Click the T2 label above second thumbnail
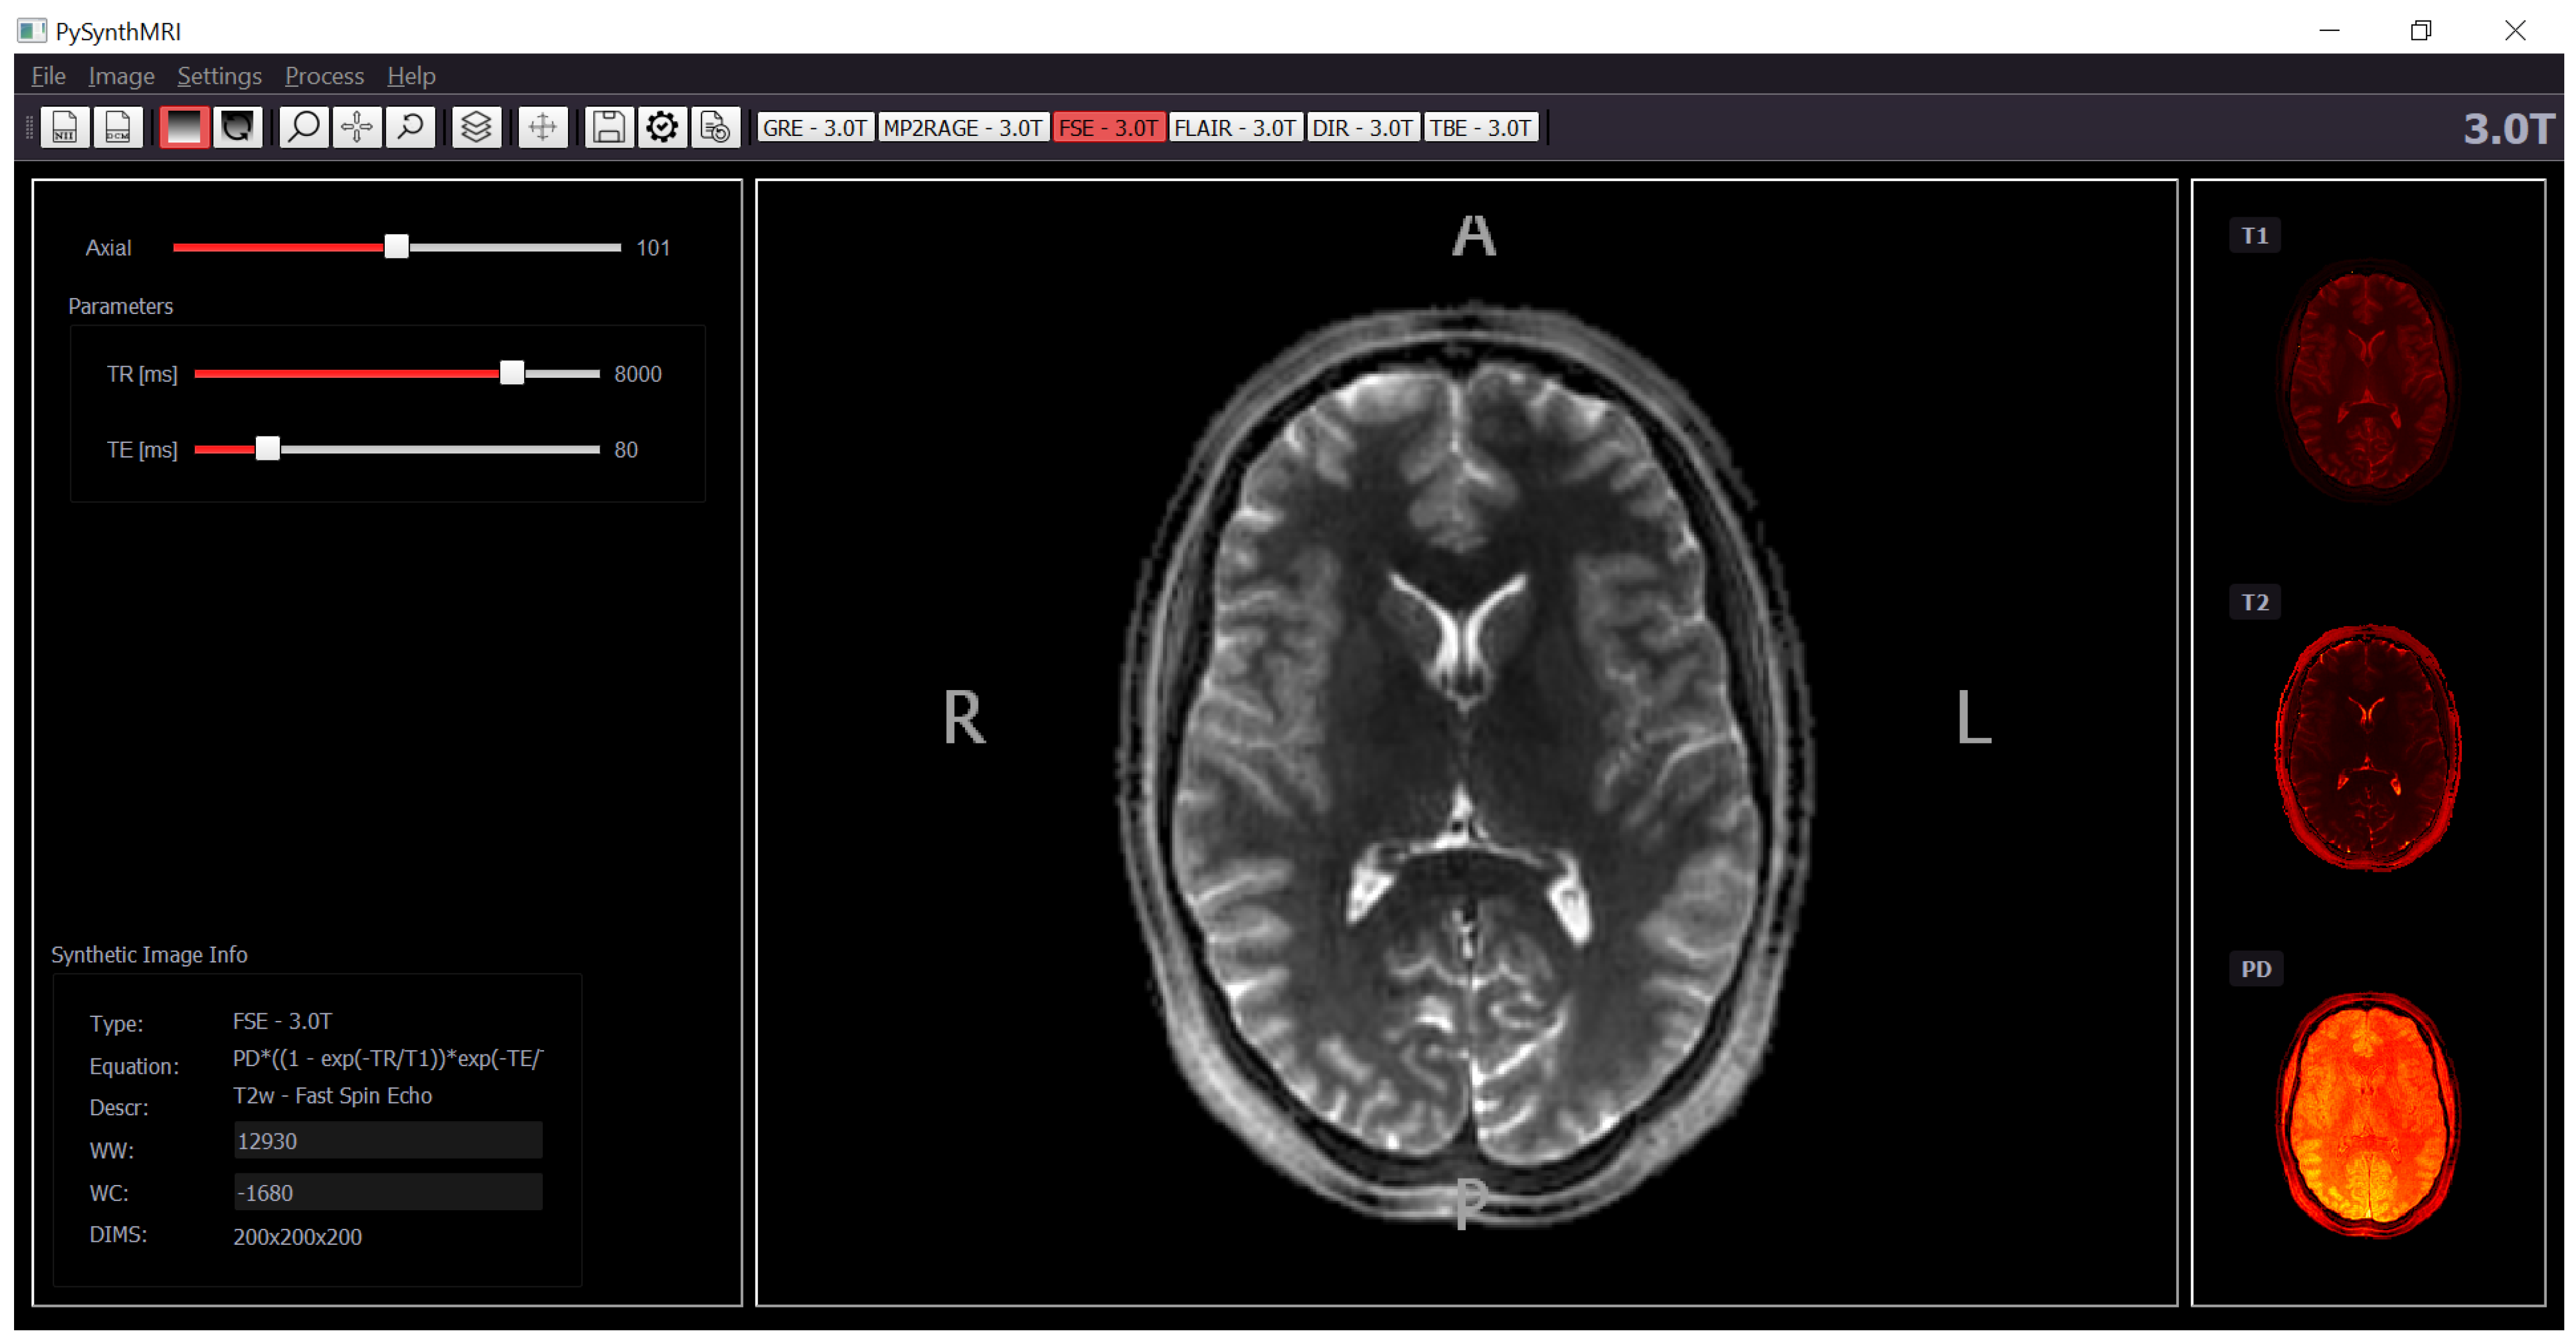This screenshot has height=1342, width=2576. pyautogui.click(x=2254, y=603)
